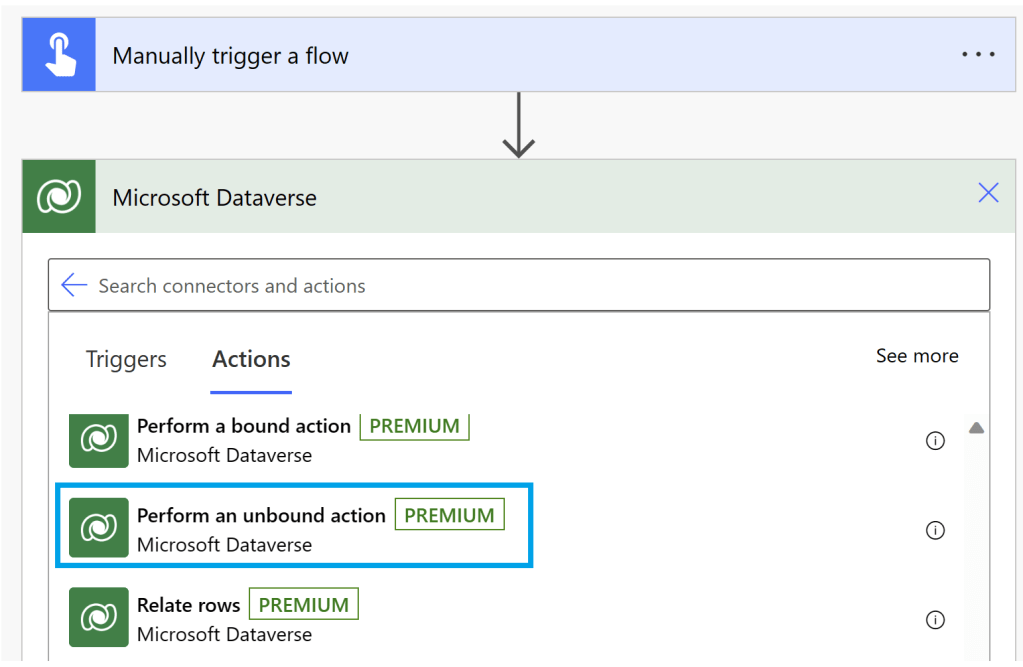
Task: Show info for Perform an unbound action
Action: (x=935, y=530)
